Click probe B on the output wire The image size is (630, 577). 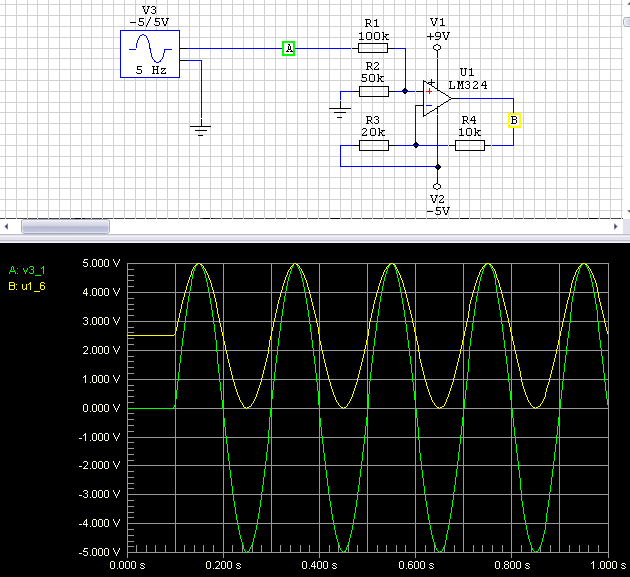point(514,121)
